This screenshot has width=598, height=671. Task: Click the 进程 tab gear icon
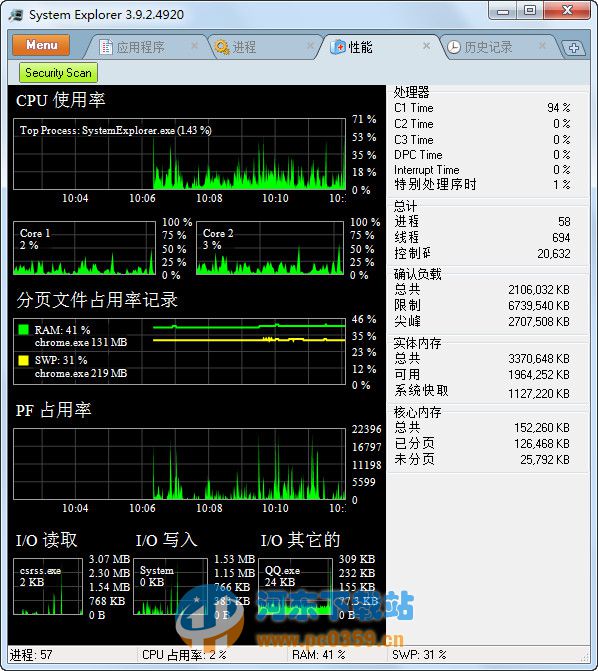click(x=222, y=47)
